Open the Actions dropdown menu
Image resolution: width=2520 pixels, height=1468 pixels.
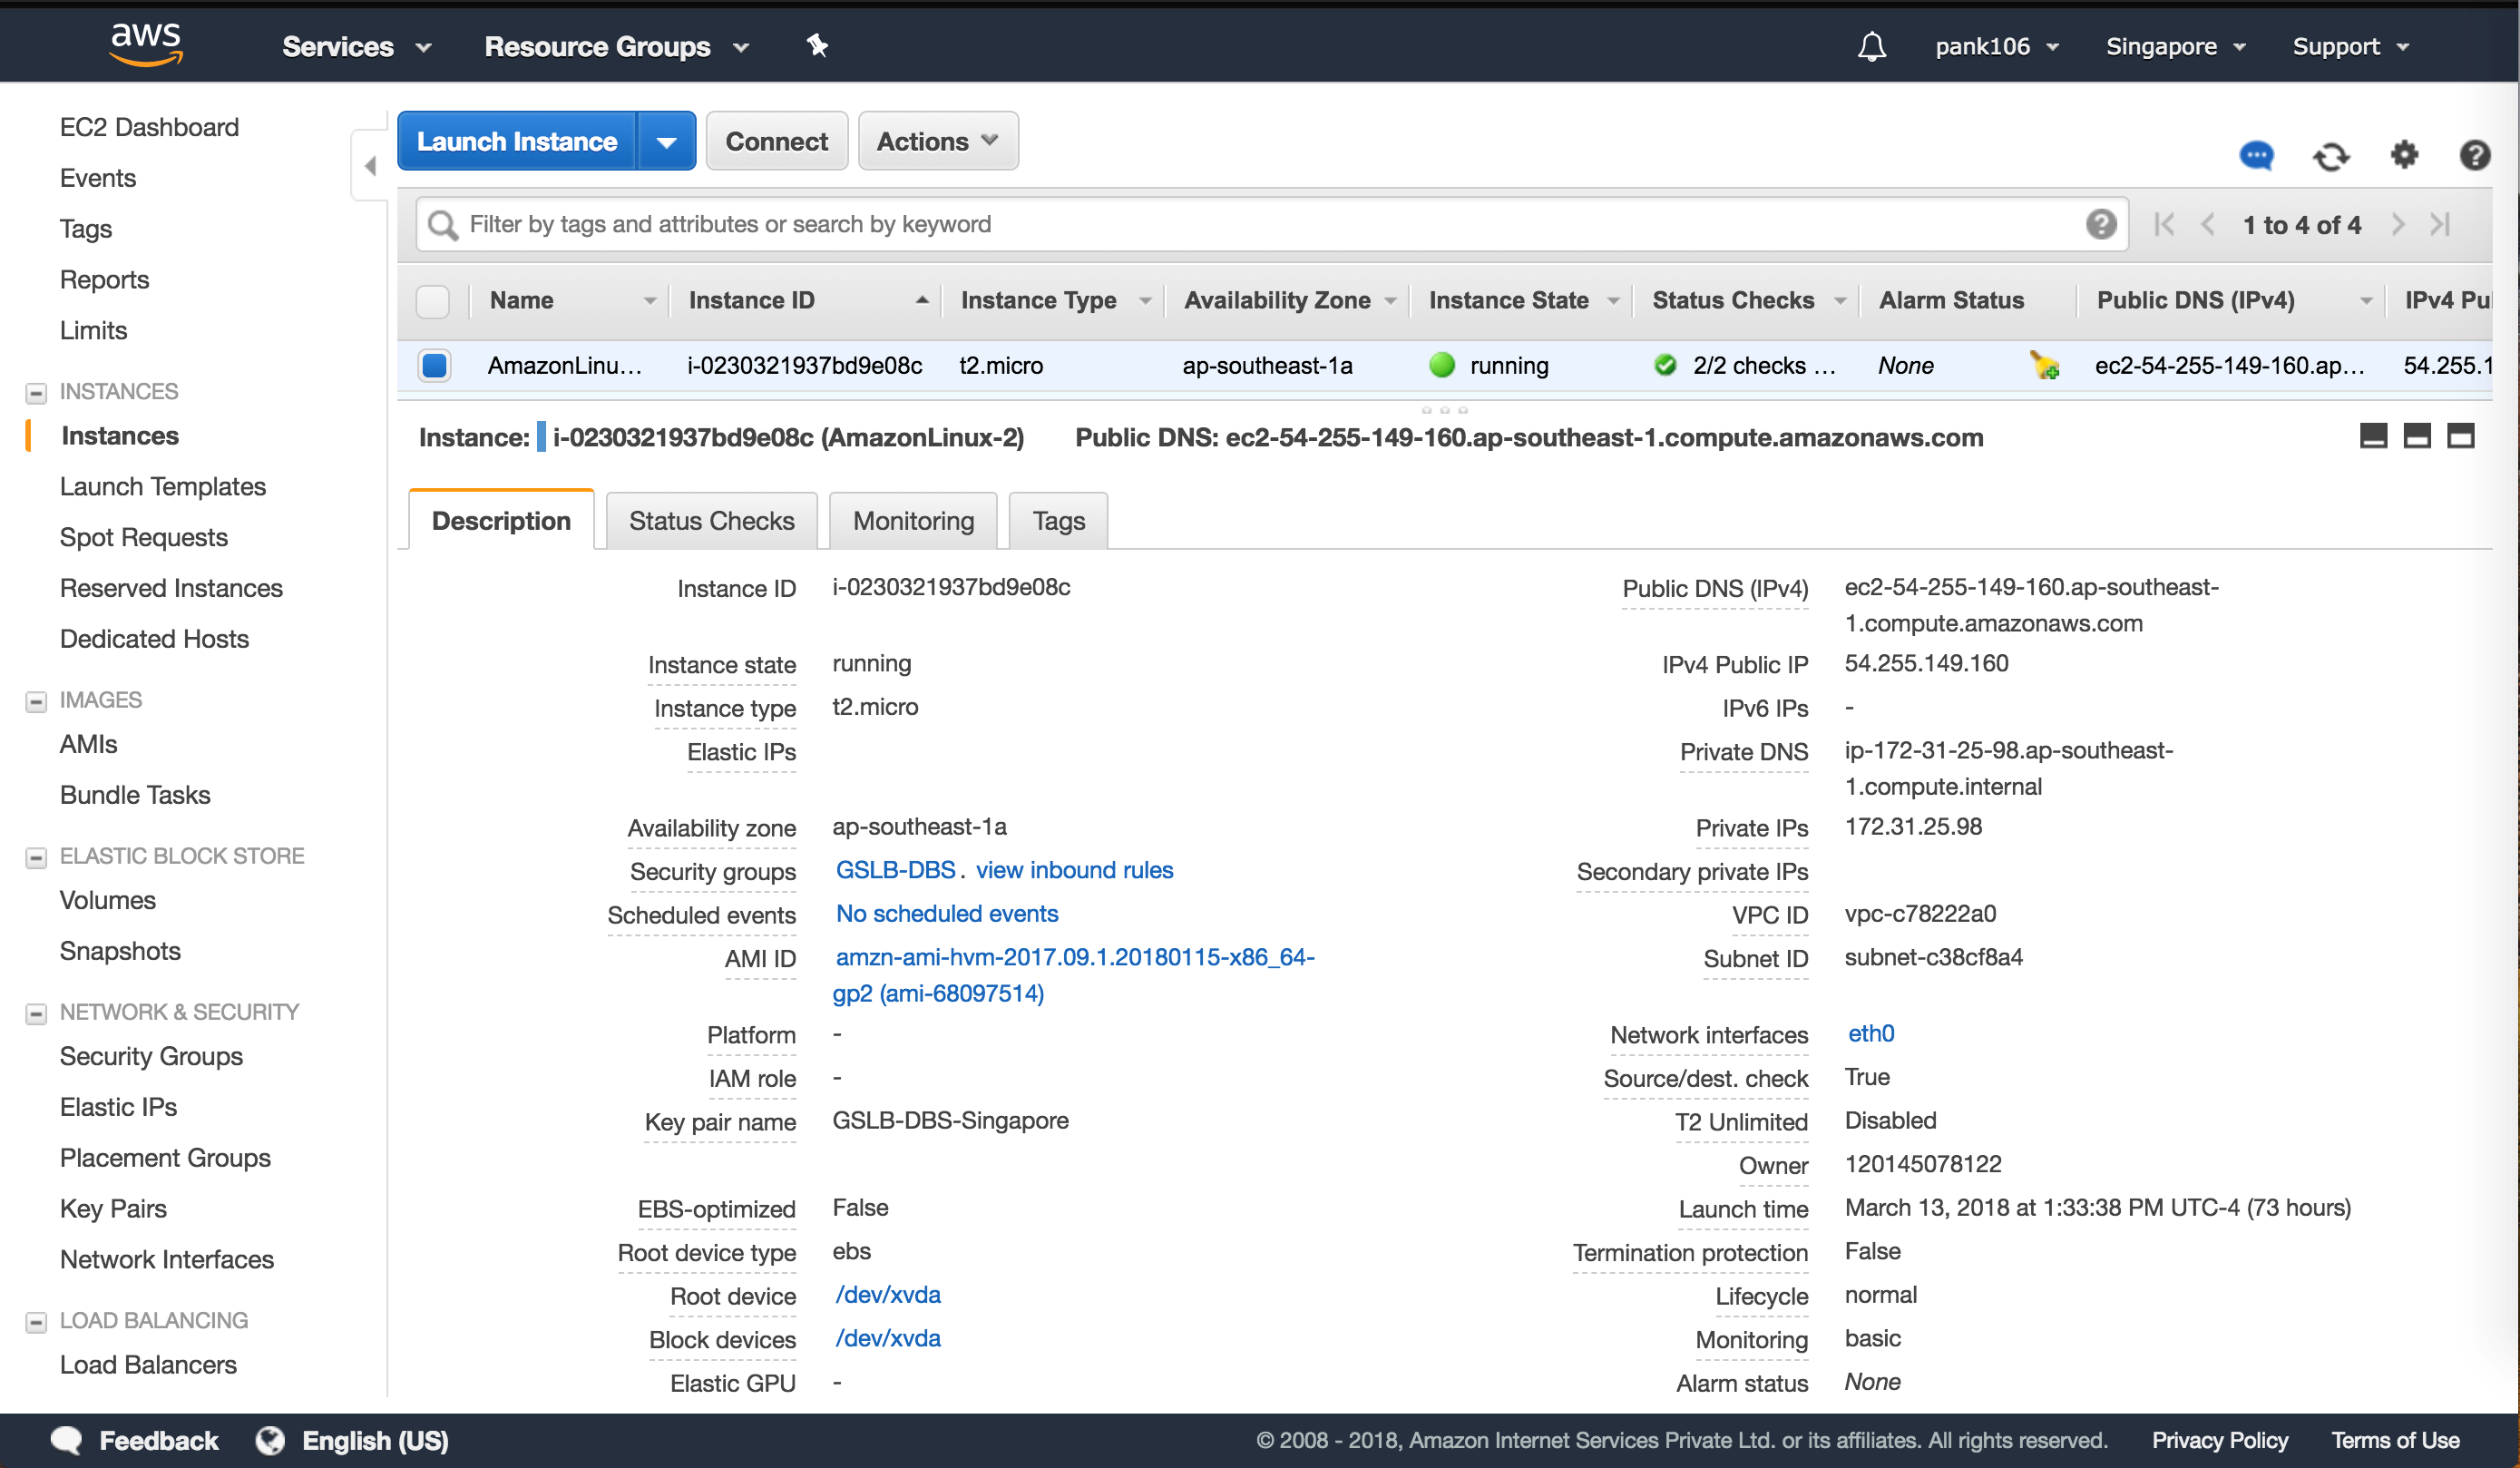point(937,142)
